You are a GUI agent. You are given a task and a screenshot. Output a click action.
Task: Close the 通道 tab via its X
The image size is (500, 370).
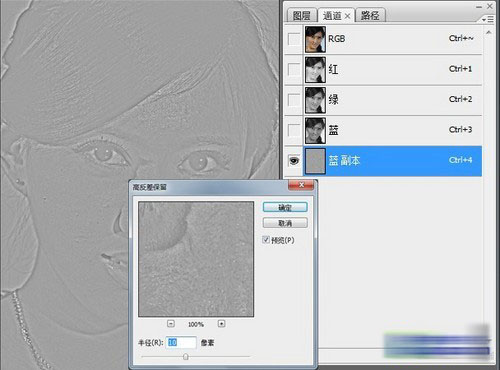pyautogui.click(x=347, y=16)
